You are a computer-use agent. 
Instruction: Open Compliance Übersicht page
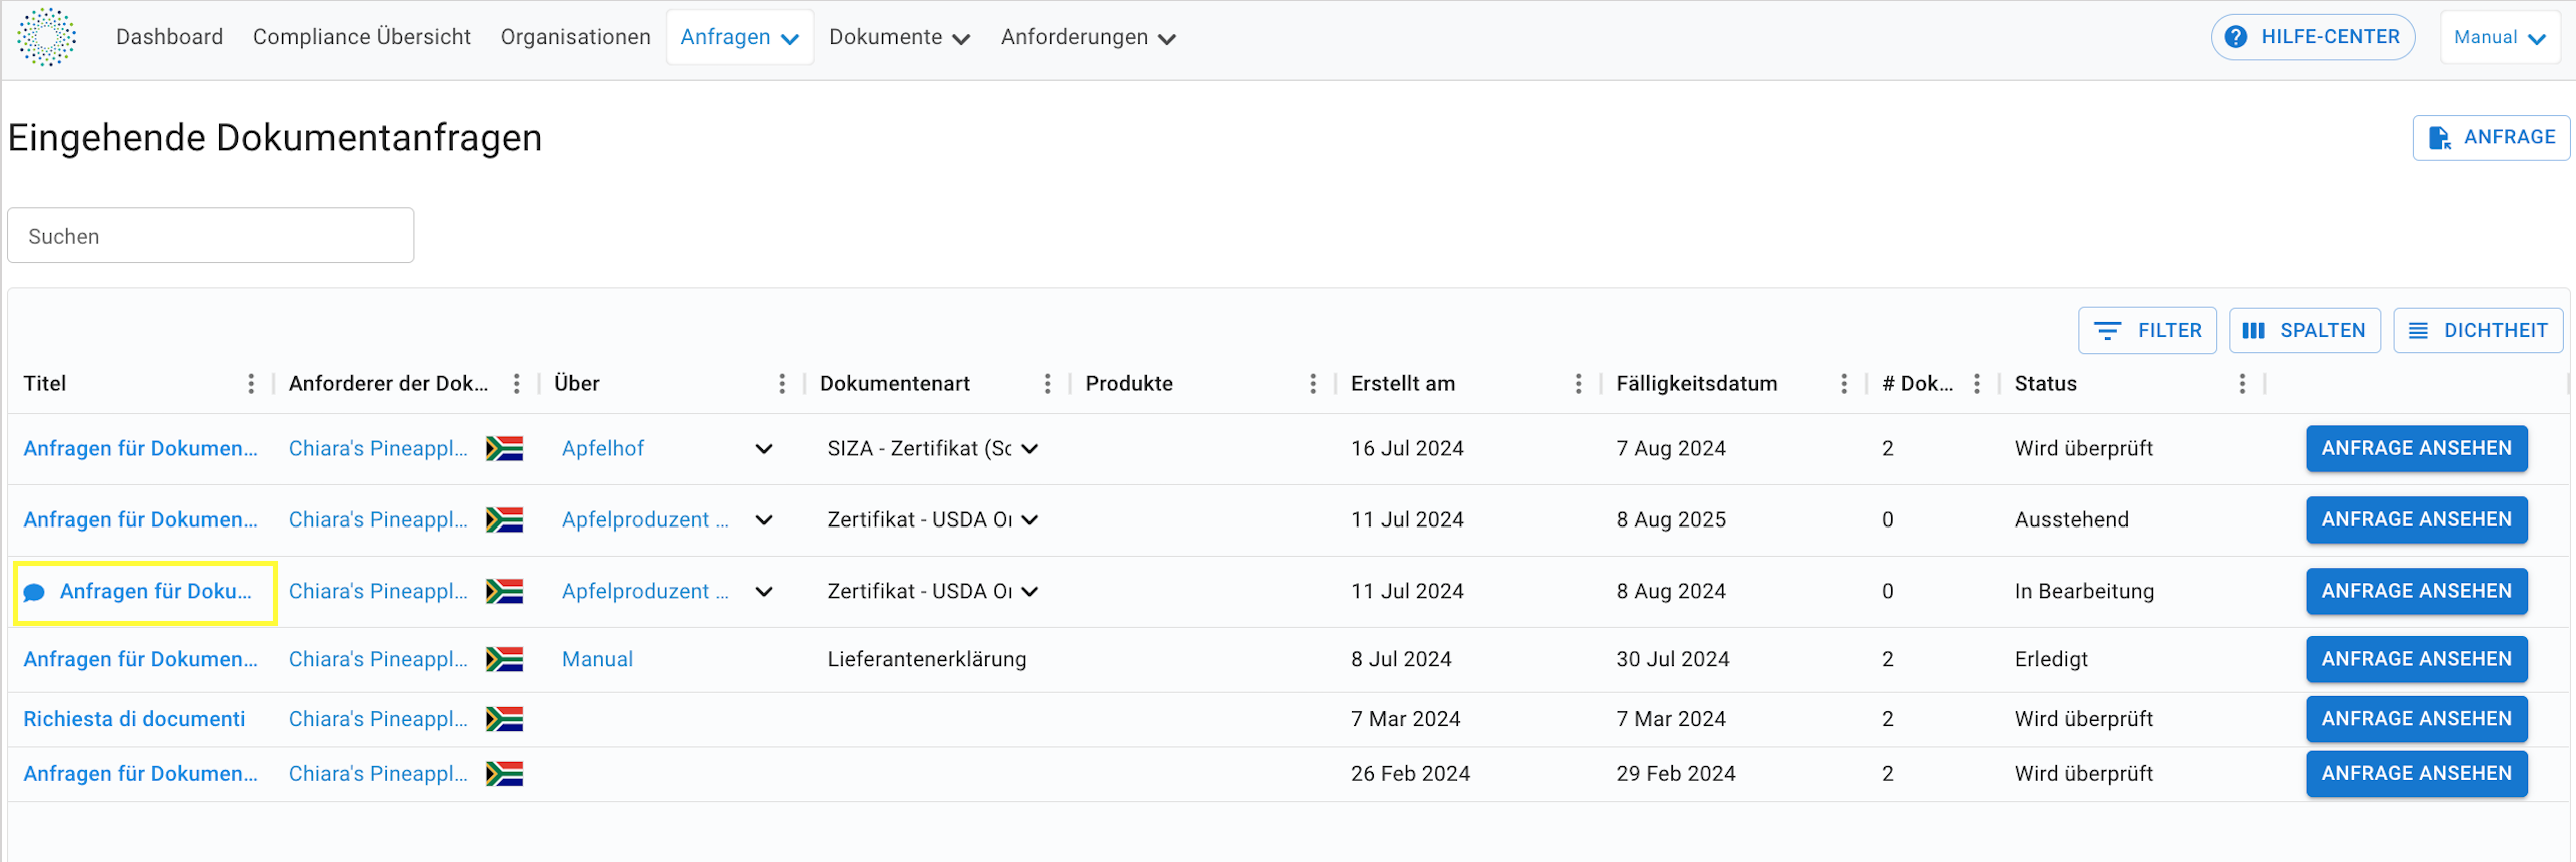tap(361, 37)
